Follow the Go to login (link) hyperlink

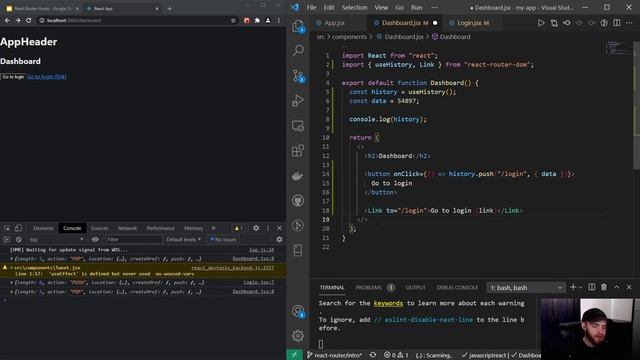coord(47,77)
